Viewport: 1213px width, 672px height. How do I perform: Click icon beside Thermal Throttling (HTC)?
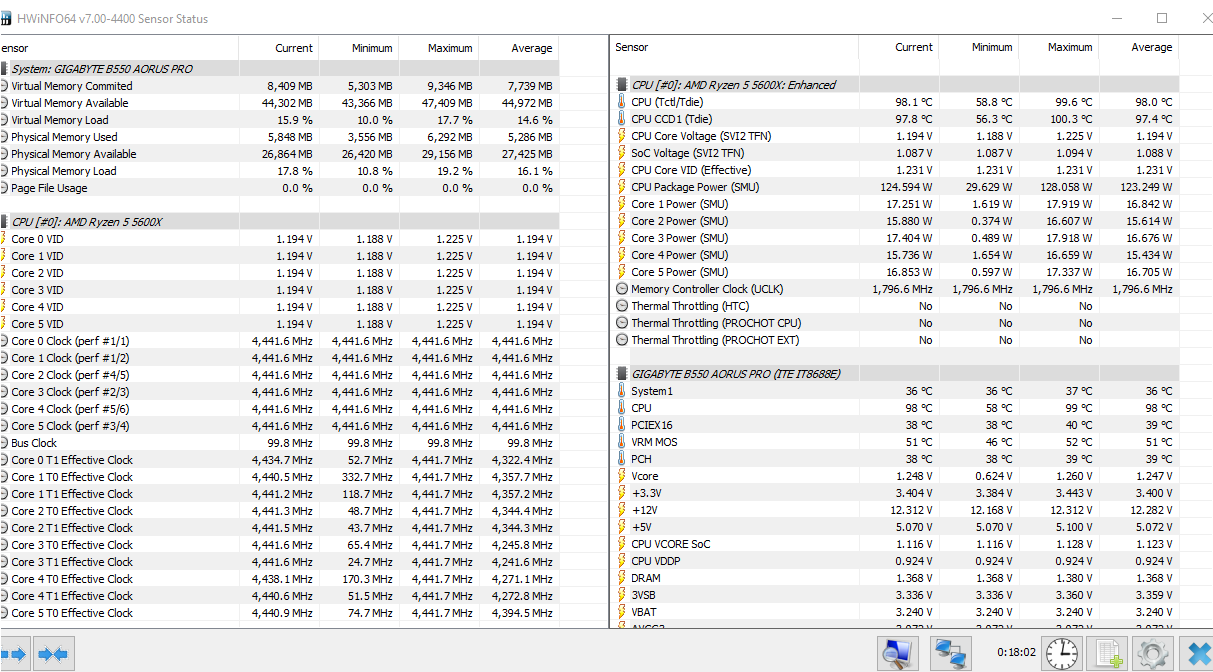[x=622, y=306]
